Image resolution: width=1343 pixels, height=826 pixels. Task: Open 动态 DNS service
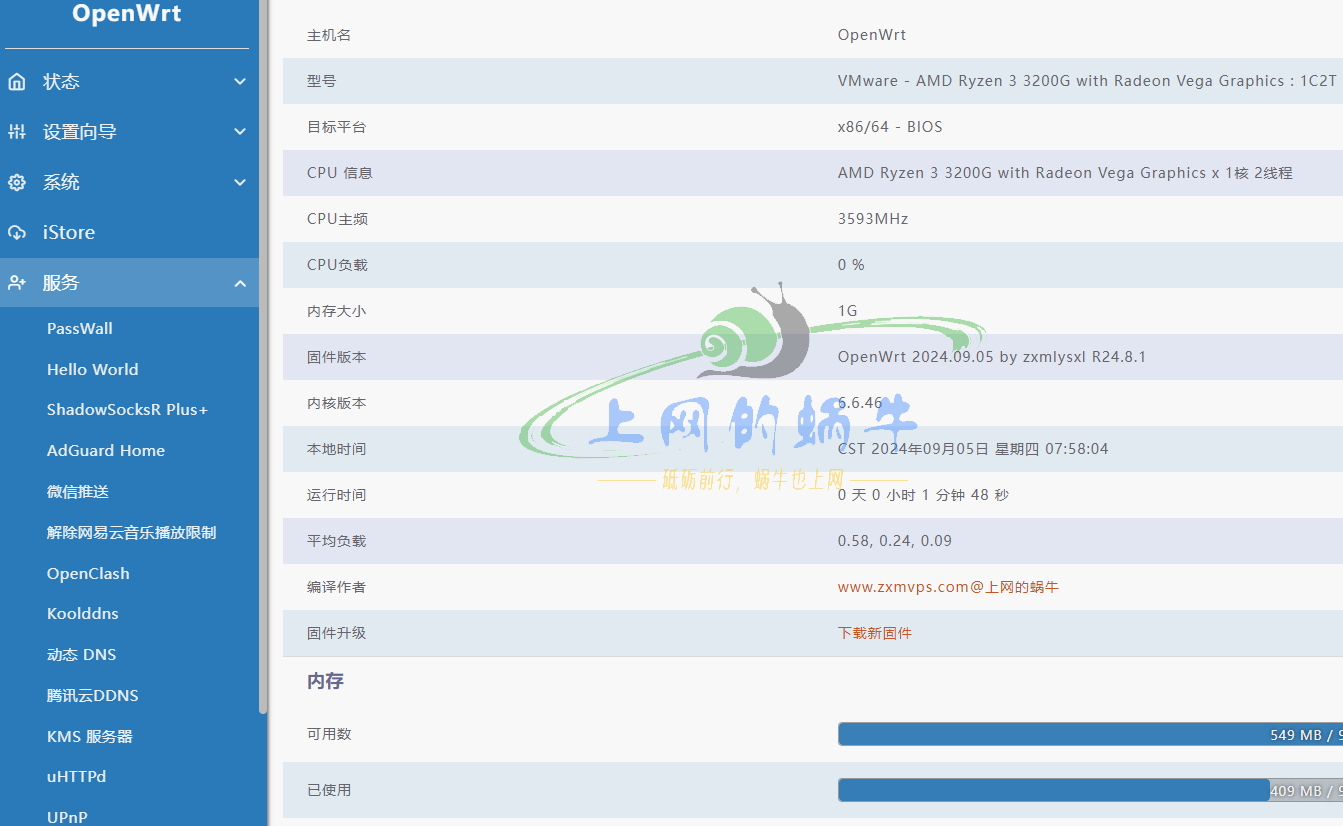point(82,655)
